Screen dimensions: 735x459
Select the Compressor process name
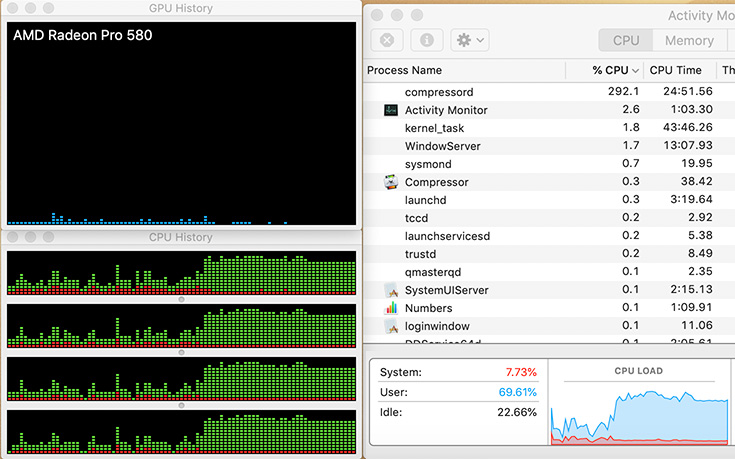click(436, 182)
